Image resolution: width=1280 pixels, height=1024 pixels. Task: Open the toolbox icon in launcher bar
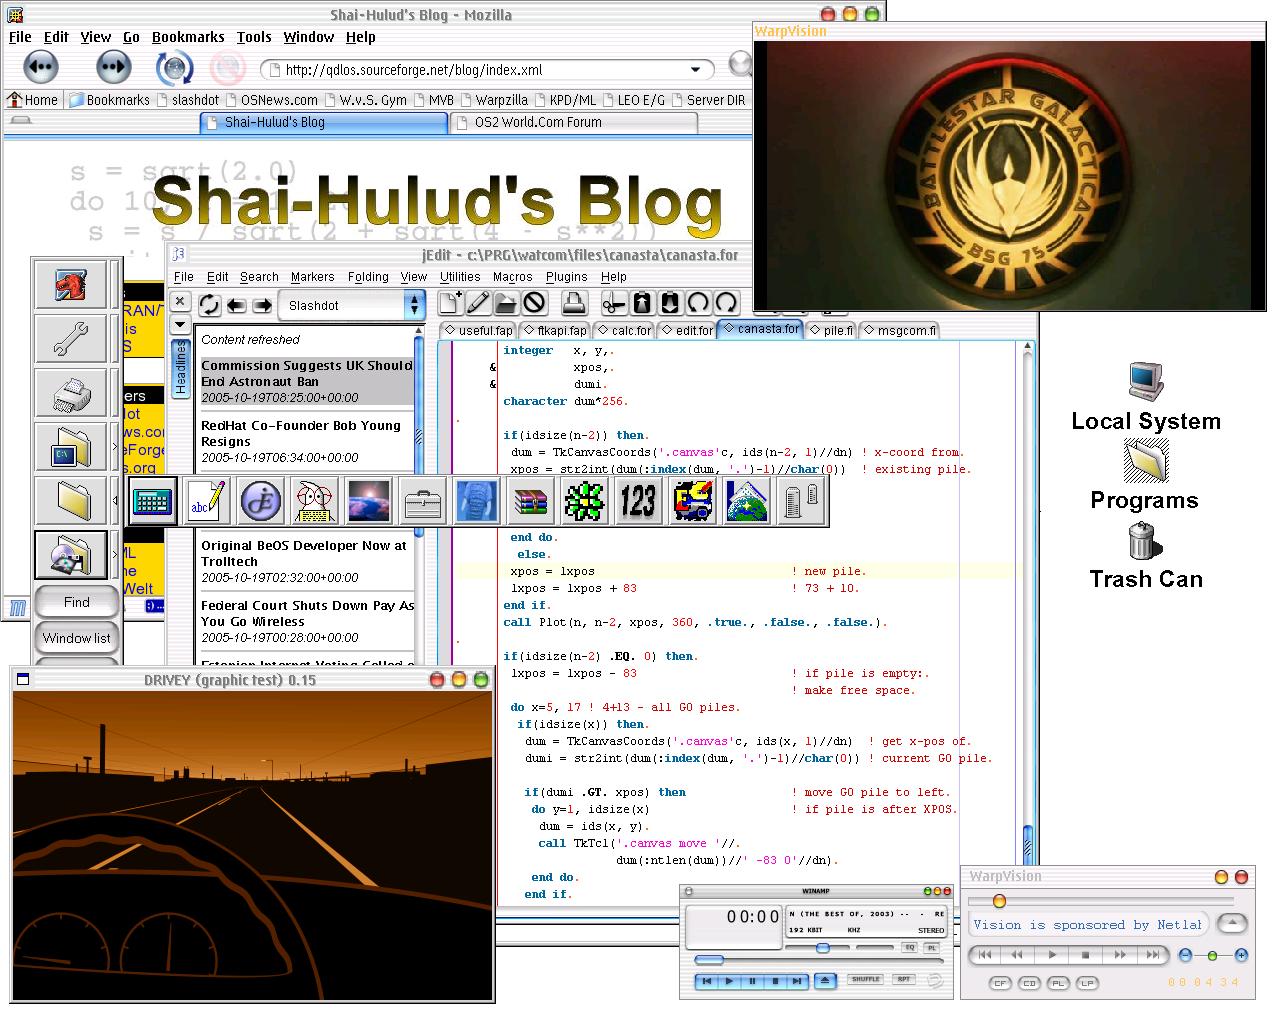tap(423, 500)
